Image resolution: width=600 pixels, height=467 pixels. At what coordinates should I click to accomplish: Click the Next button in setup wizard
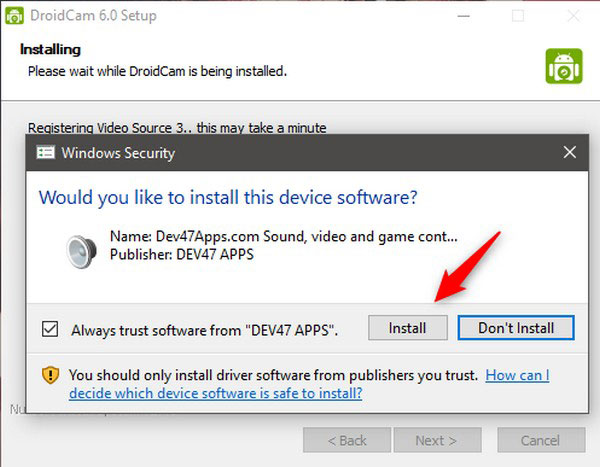coord(437,440)
